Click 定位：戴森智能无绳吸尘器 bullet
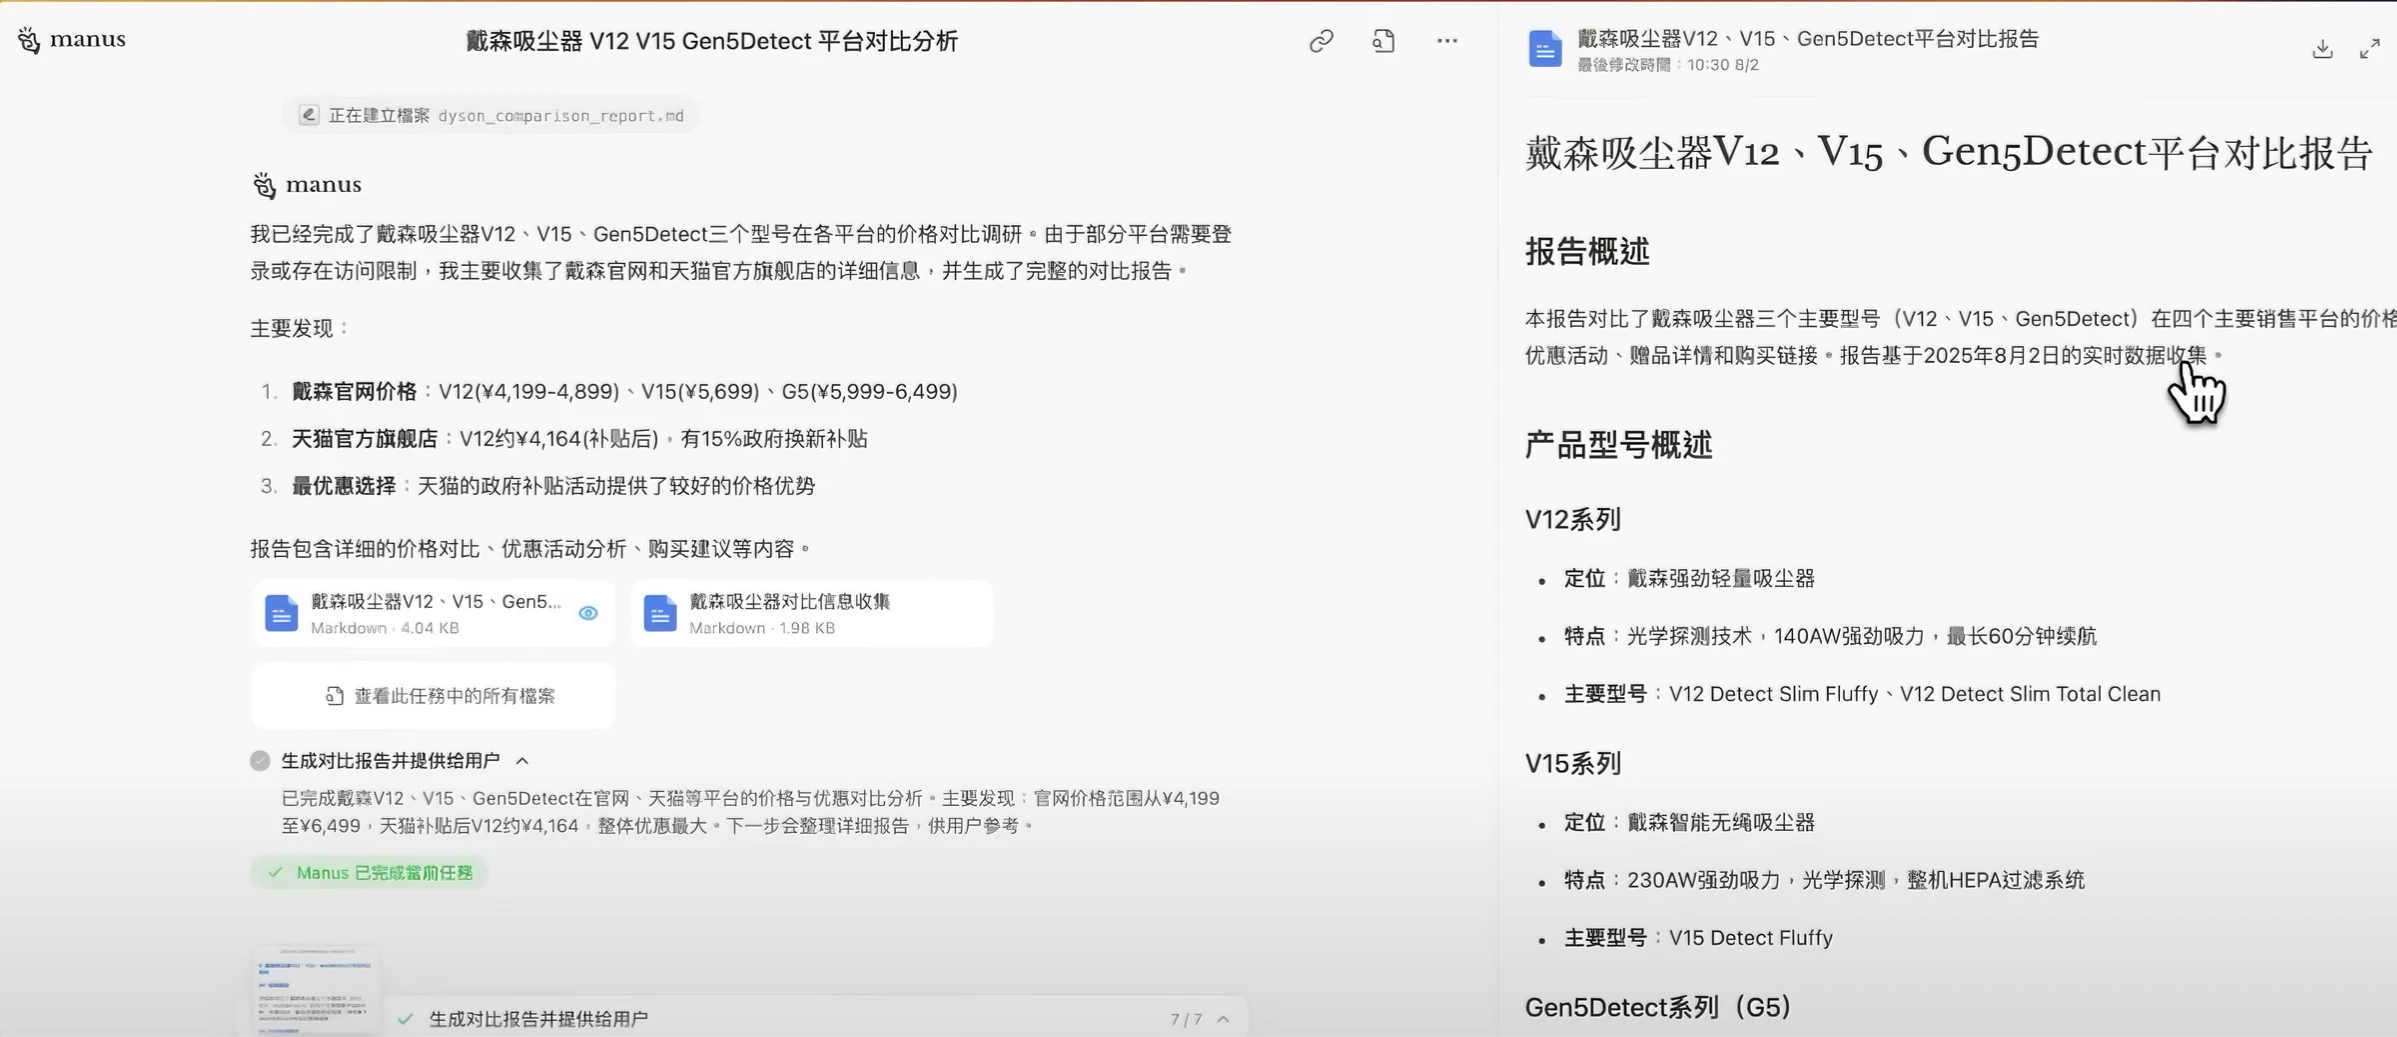This screenshot has width=2397, height=1037. [x=1689, y=822]
